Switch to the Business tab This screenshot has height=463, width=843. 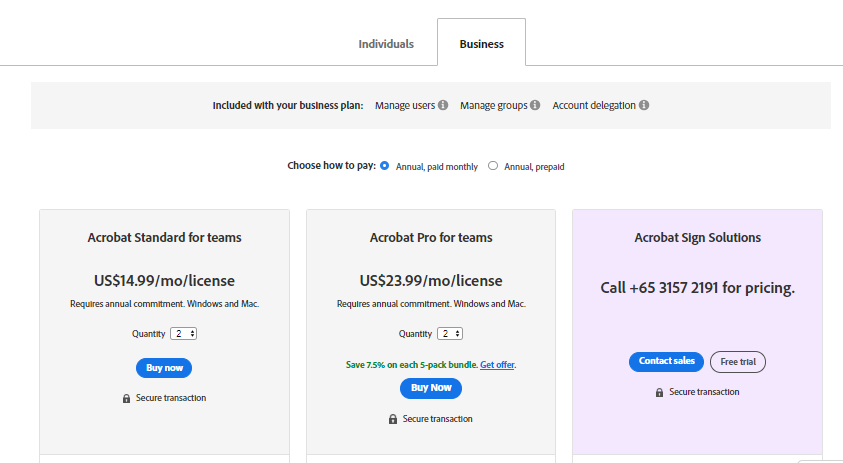pyautogui.click(x=482, y=44)
